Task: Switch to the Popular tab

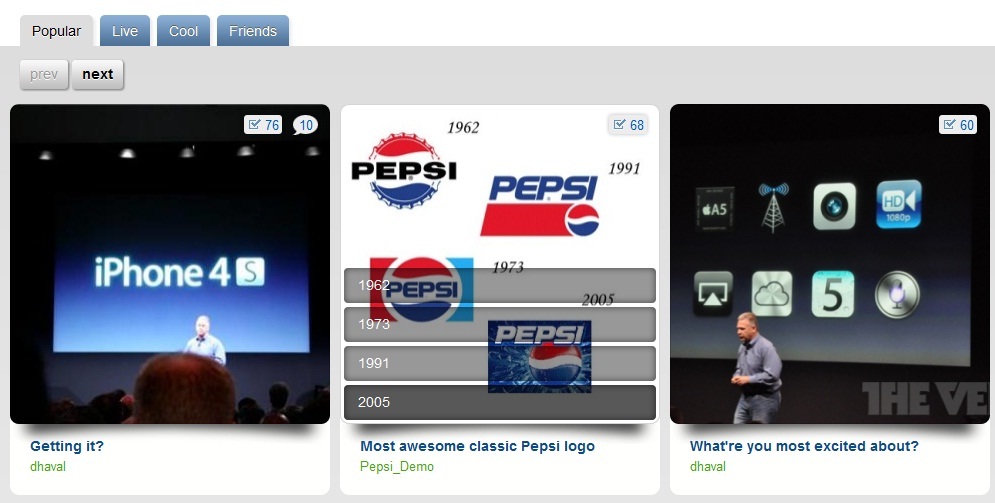Action: tap(56, 31)
